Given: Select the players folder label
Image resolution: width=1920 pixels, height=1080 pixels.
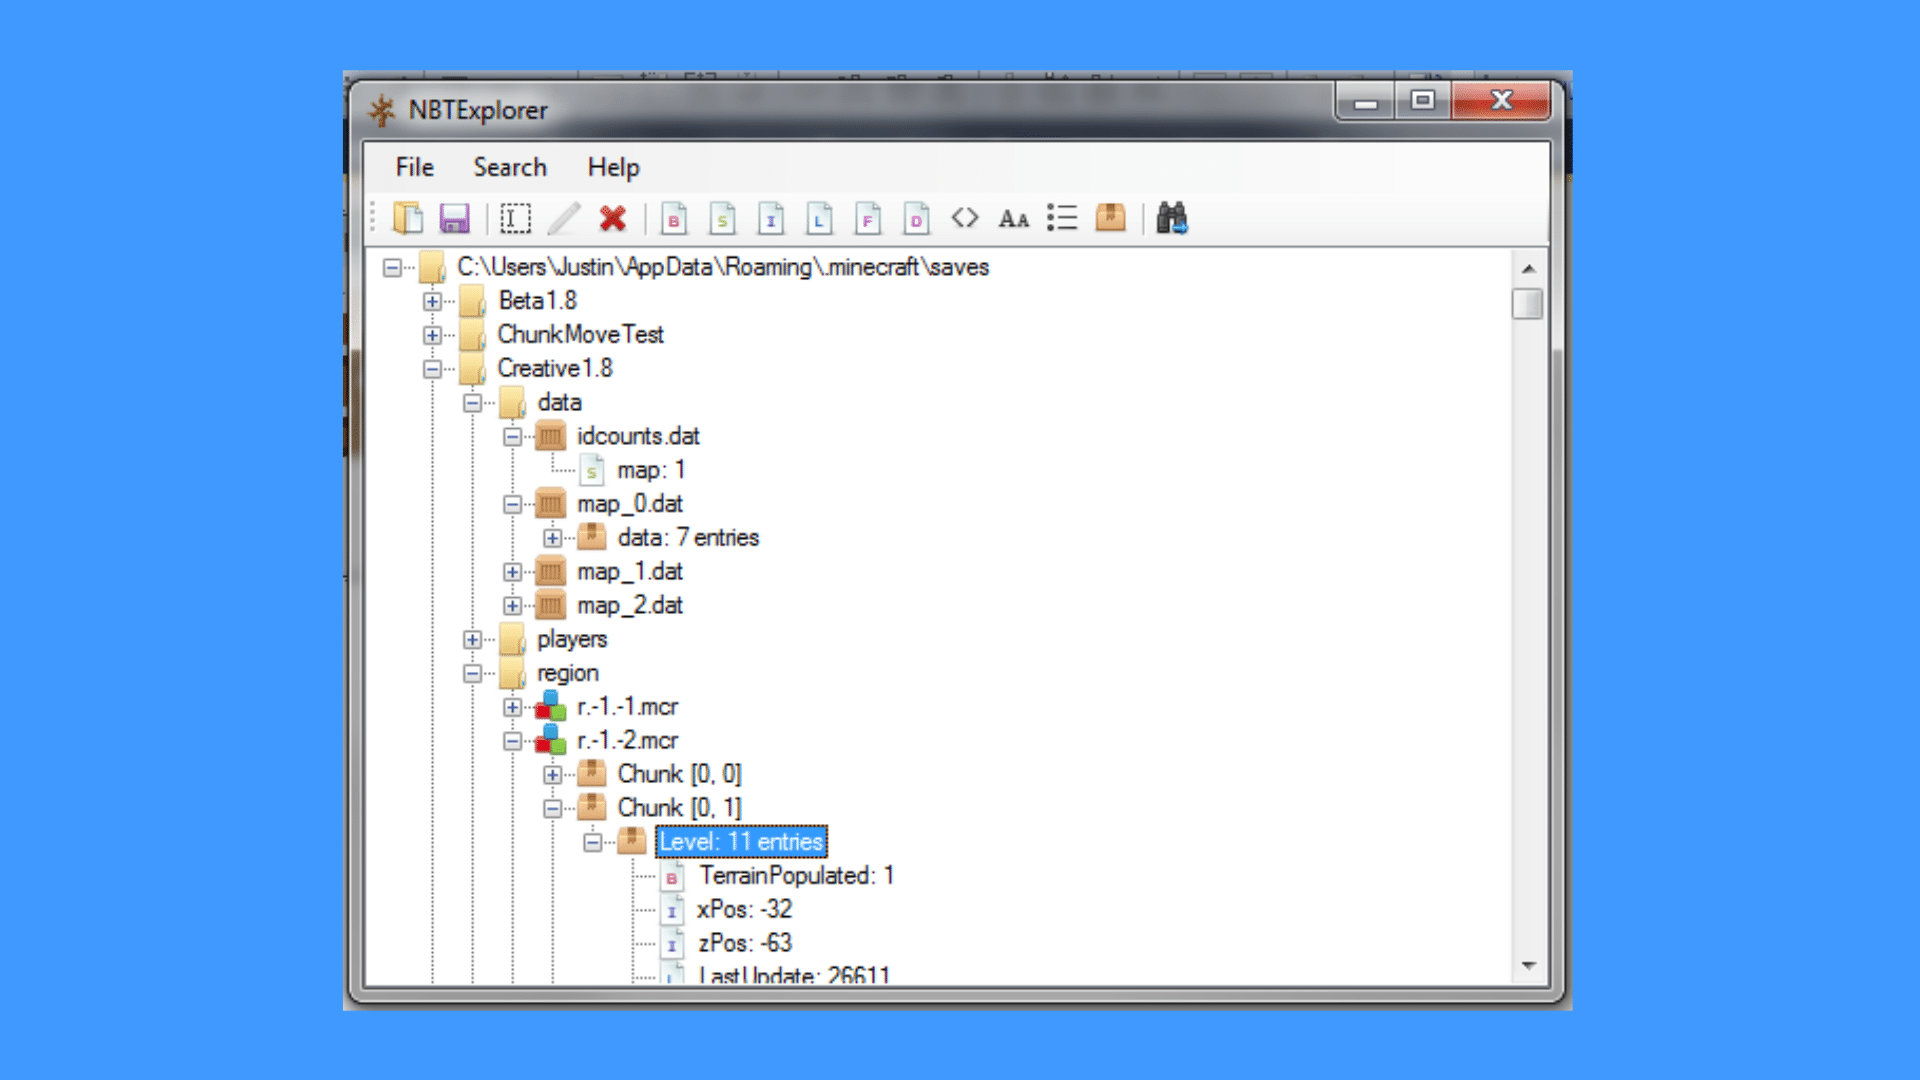Looking at the screenshot, I should point(572,639).
